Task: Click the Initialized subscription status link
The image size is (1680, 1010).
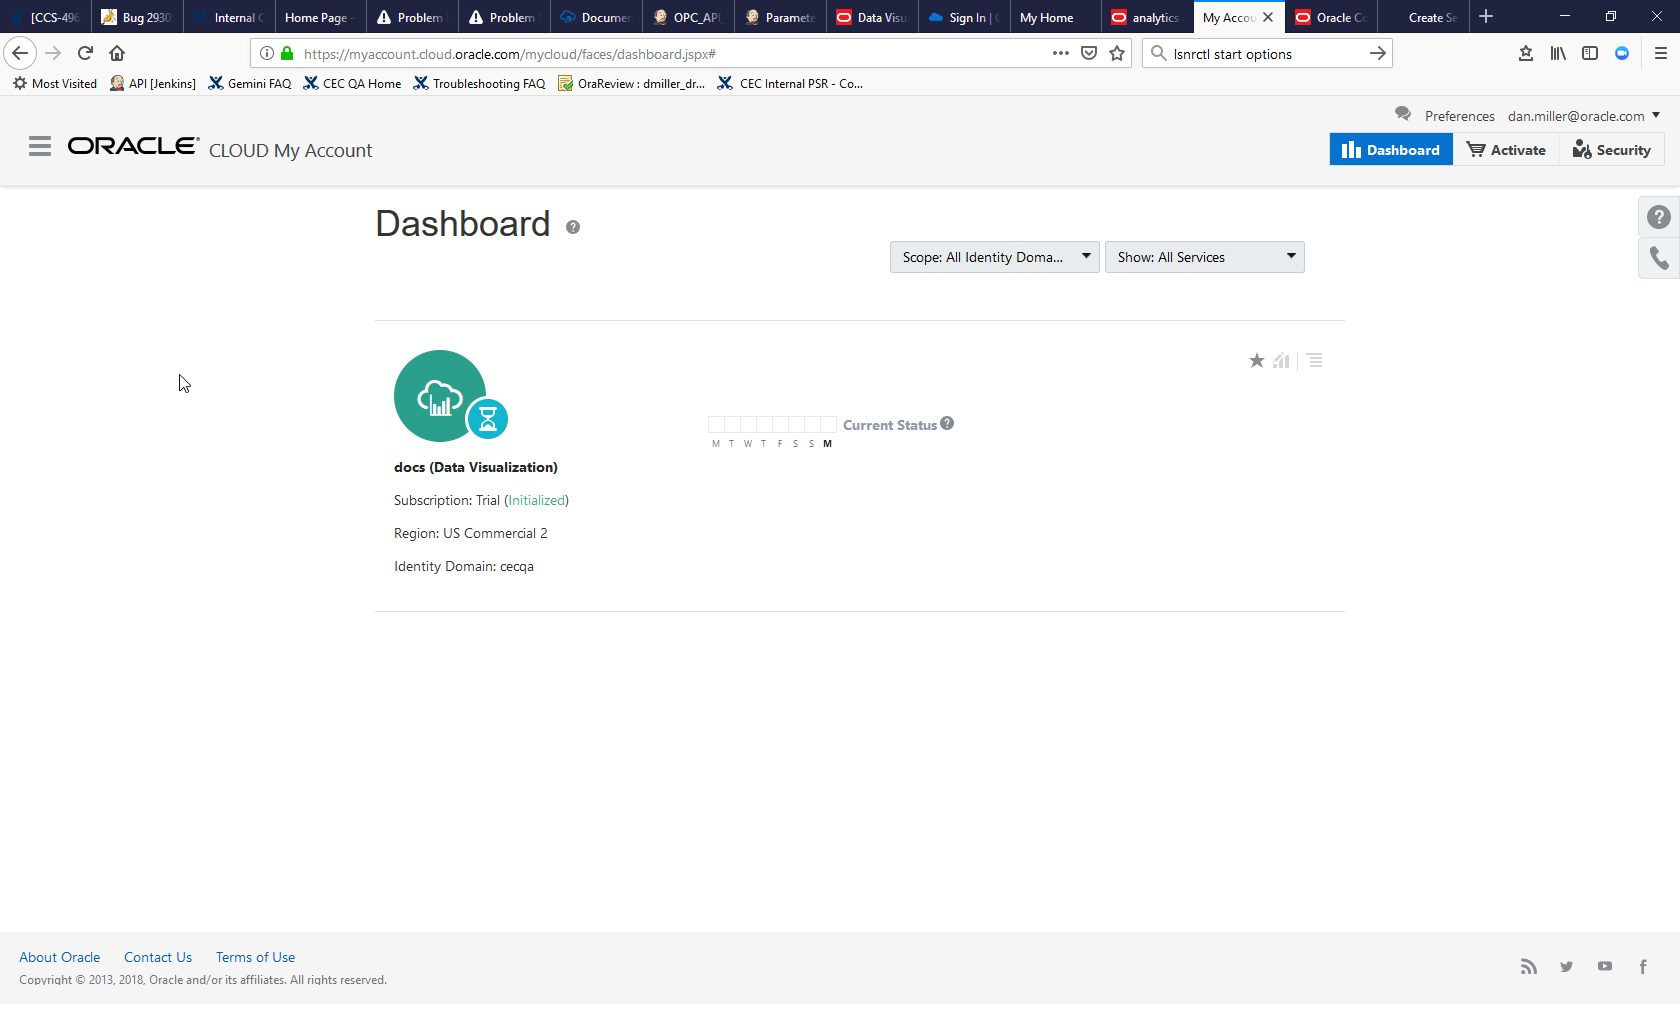Action: (x=537, y=500)
